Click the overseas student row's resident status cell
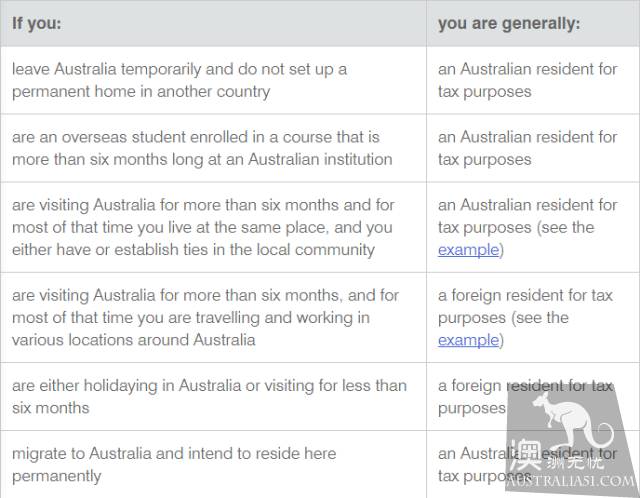The image size is (640, 498). (527, 148)
